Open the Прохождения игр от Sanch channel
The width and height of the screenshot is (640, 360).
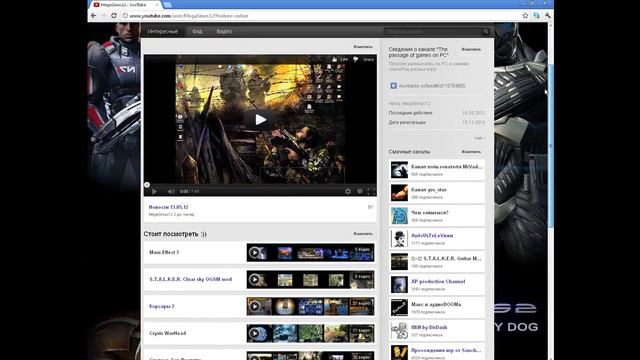(x=446, y=350)
